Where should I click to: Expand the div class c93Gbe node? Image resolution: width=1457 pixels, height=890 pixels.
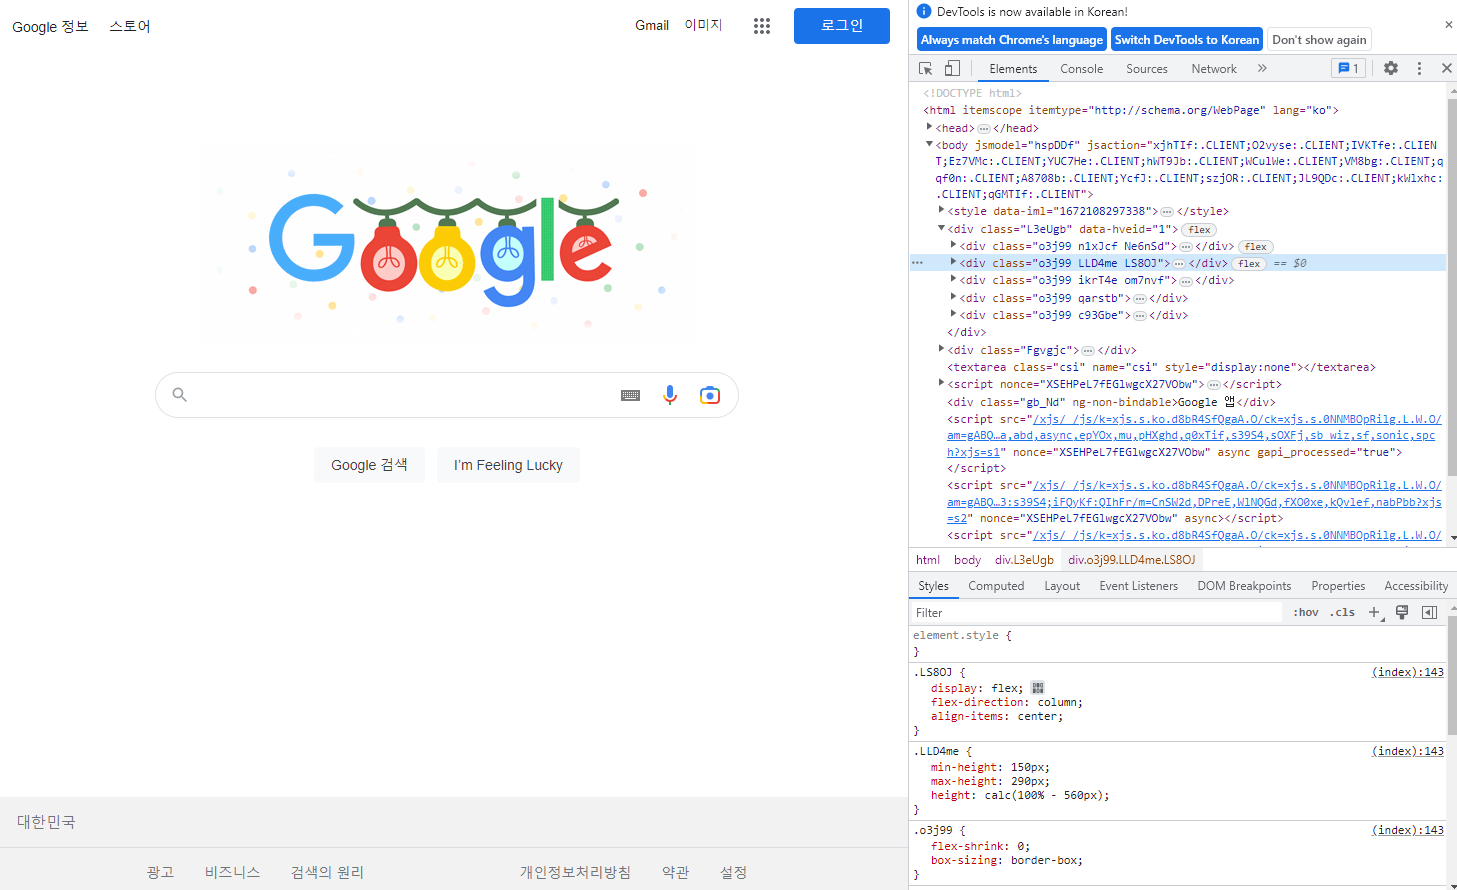click(953, 314)
